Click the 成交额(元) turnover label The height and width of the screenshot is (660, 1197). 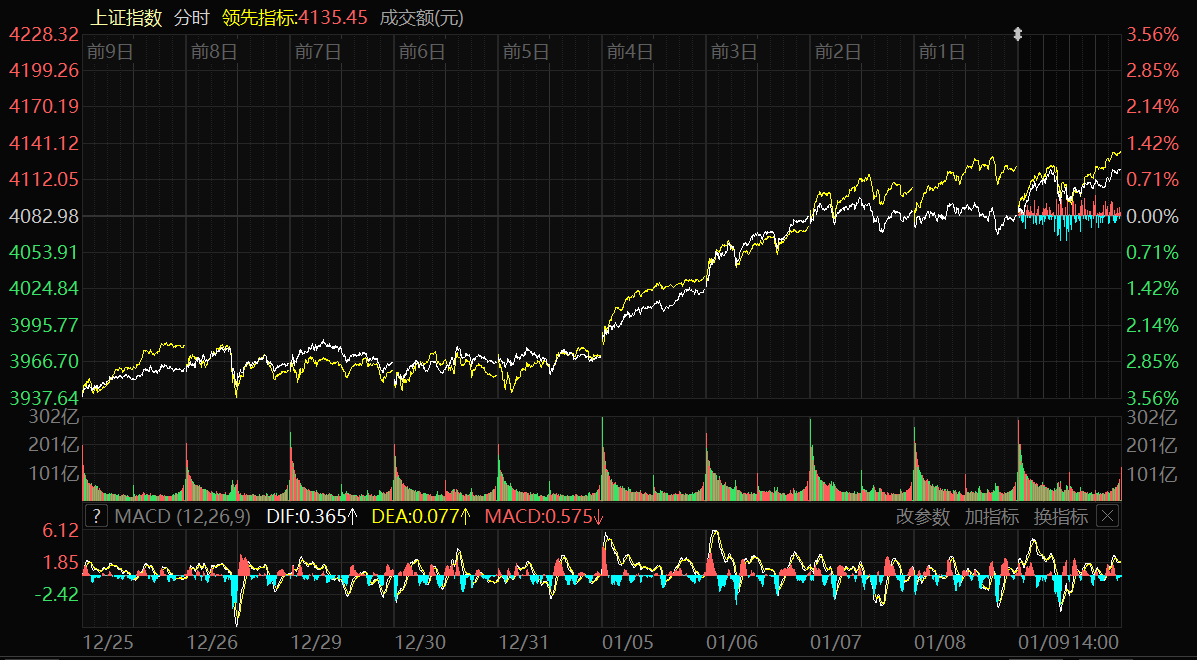click(422, 18)
